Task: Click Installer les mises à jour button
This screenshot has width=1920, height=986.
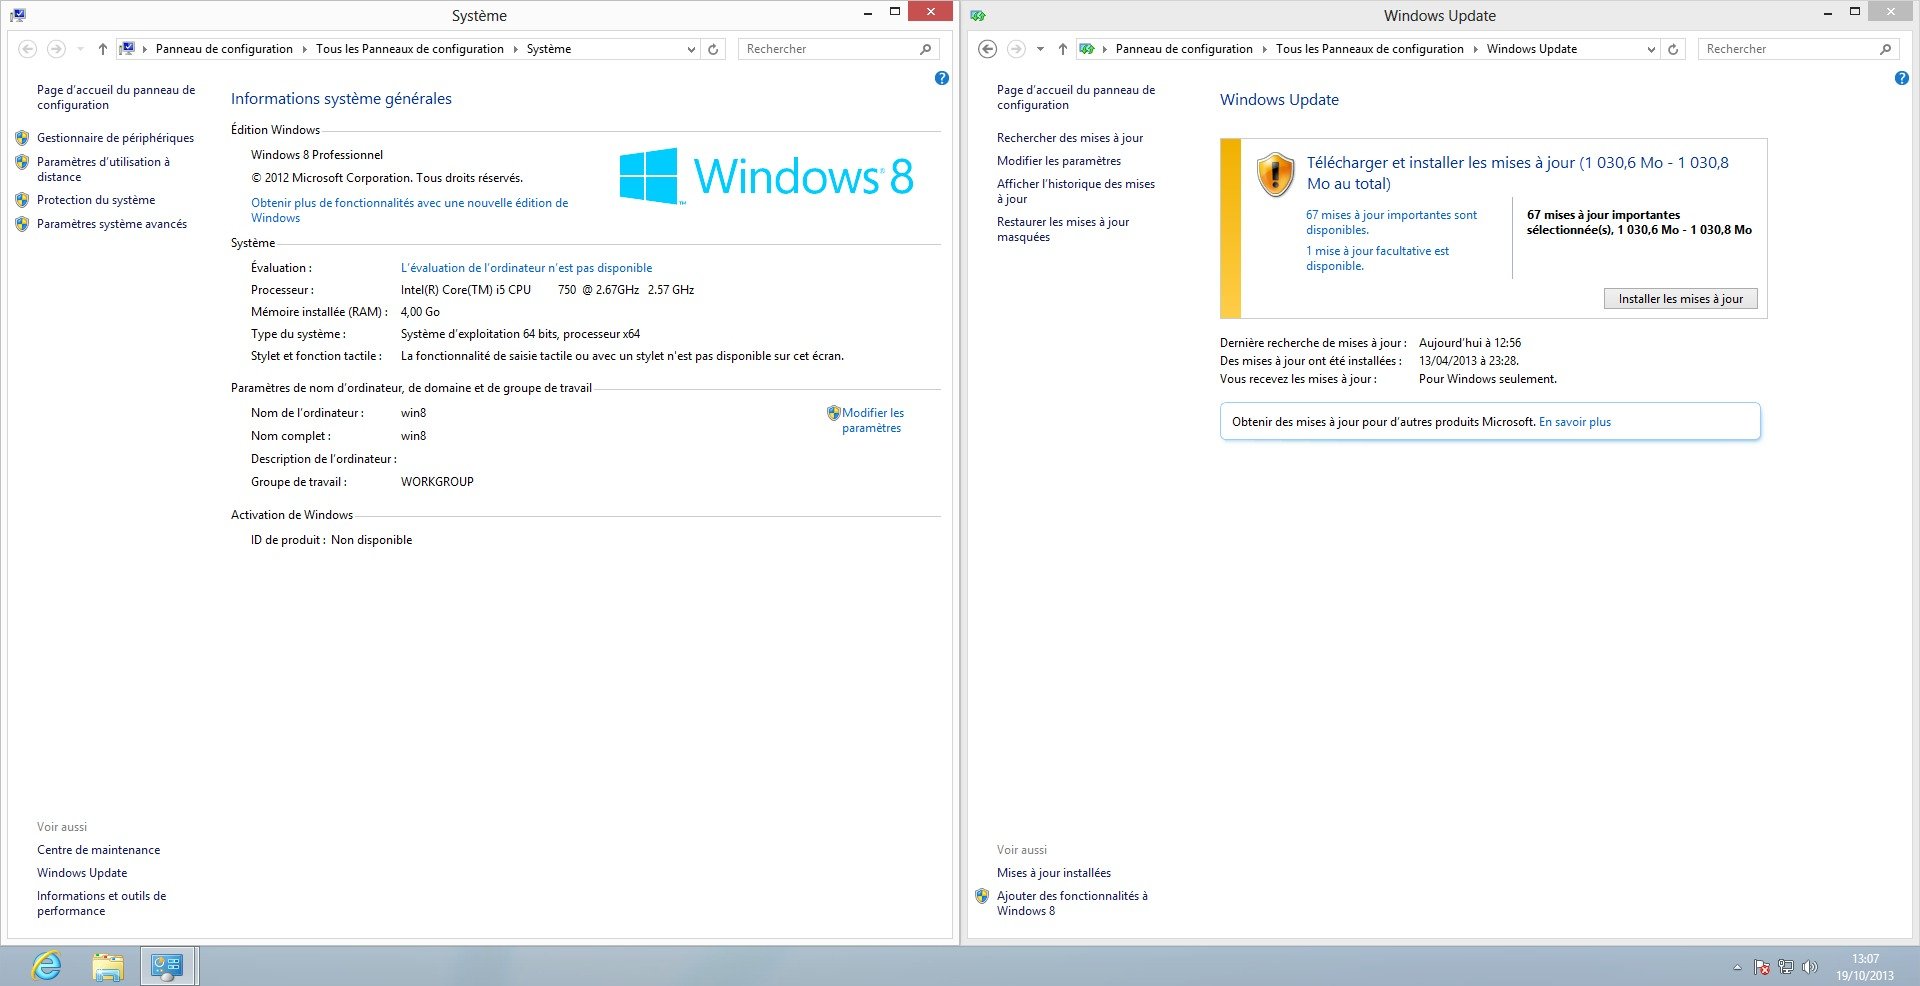Action: (1680, 299)
